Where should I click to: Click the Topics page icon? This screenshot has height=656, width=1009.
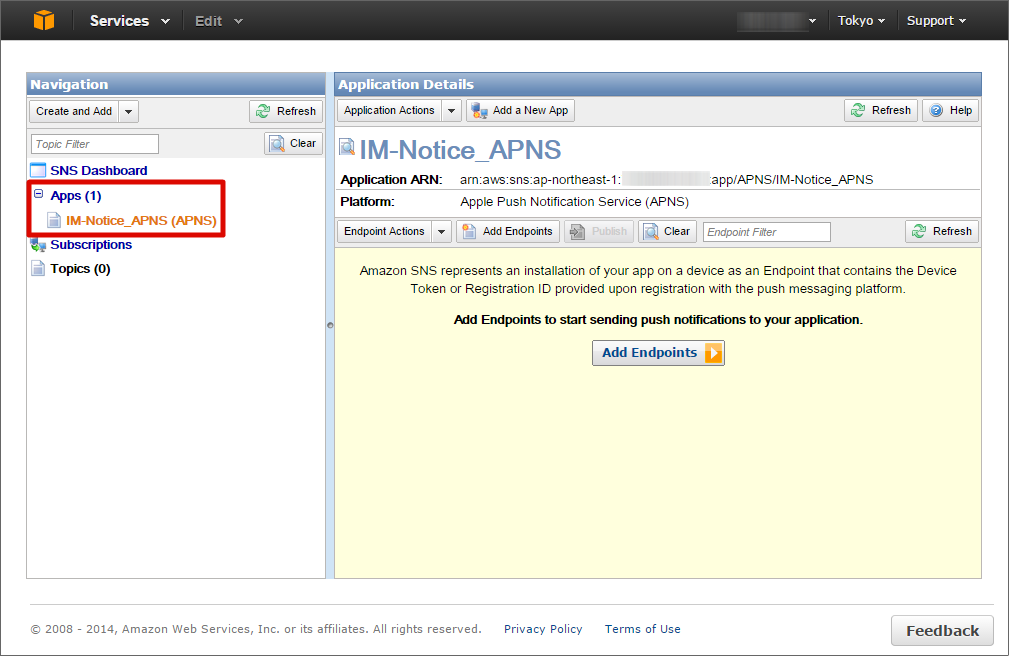[39, 268]
